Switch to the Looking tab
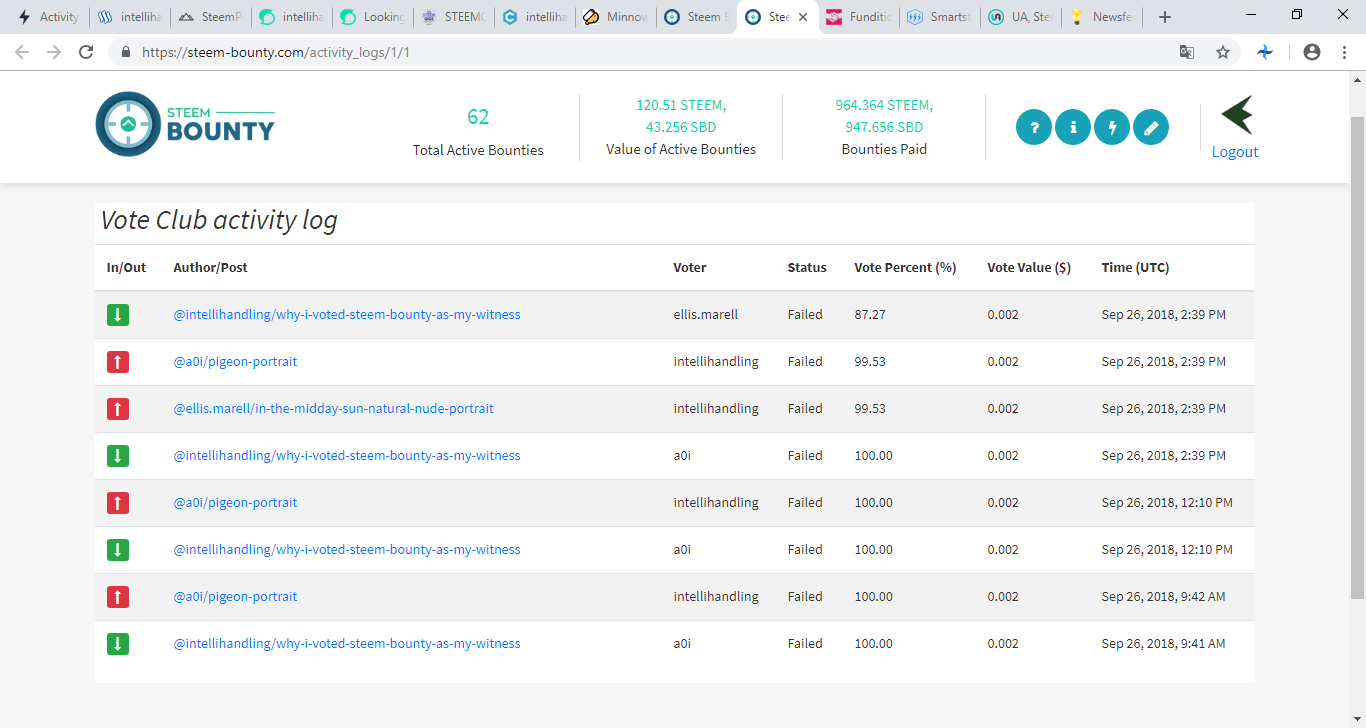Viewport: 1366px width, 728px height. pos(374,17)
